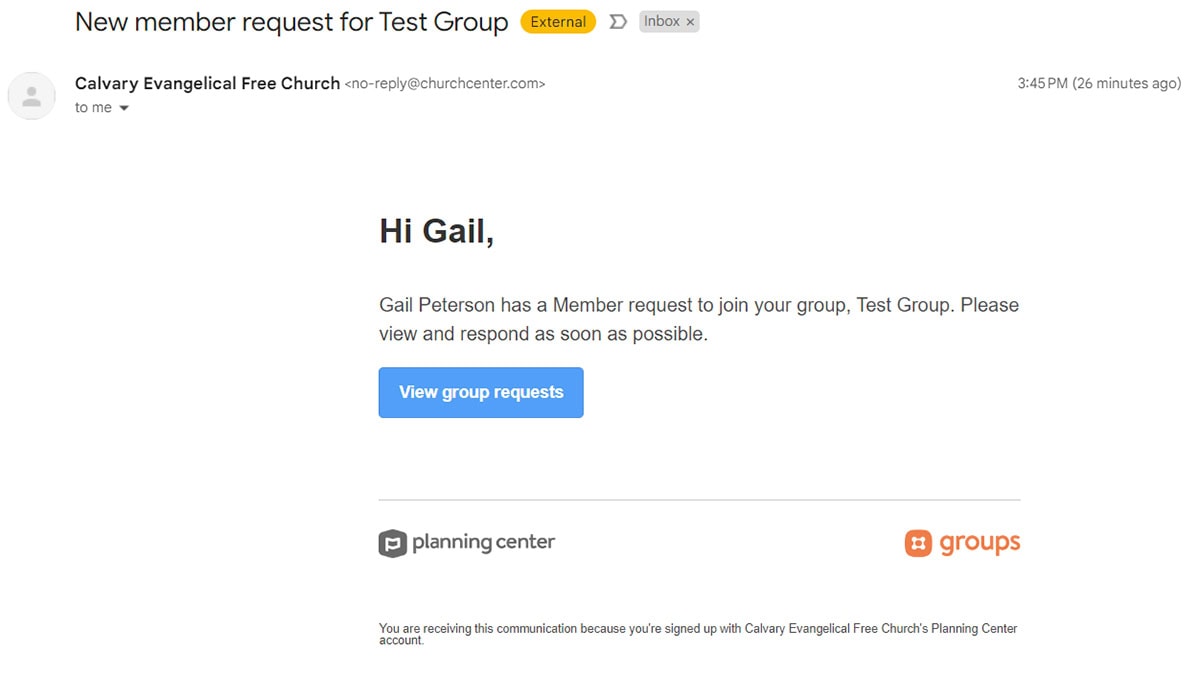Select the no-reply@churchcenter.com address
This screenshot has height=675, width=1200.
click(x=445, y=84)
